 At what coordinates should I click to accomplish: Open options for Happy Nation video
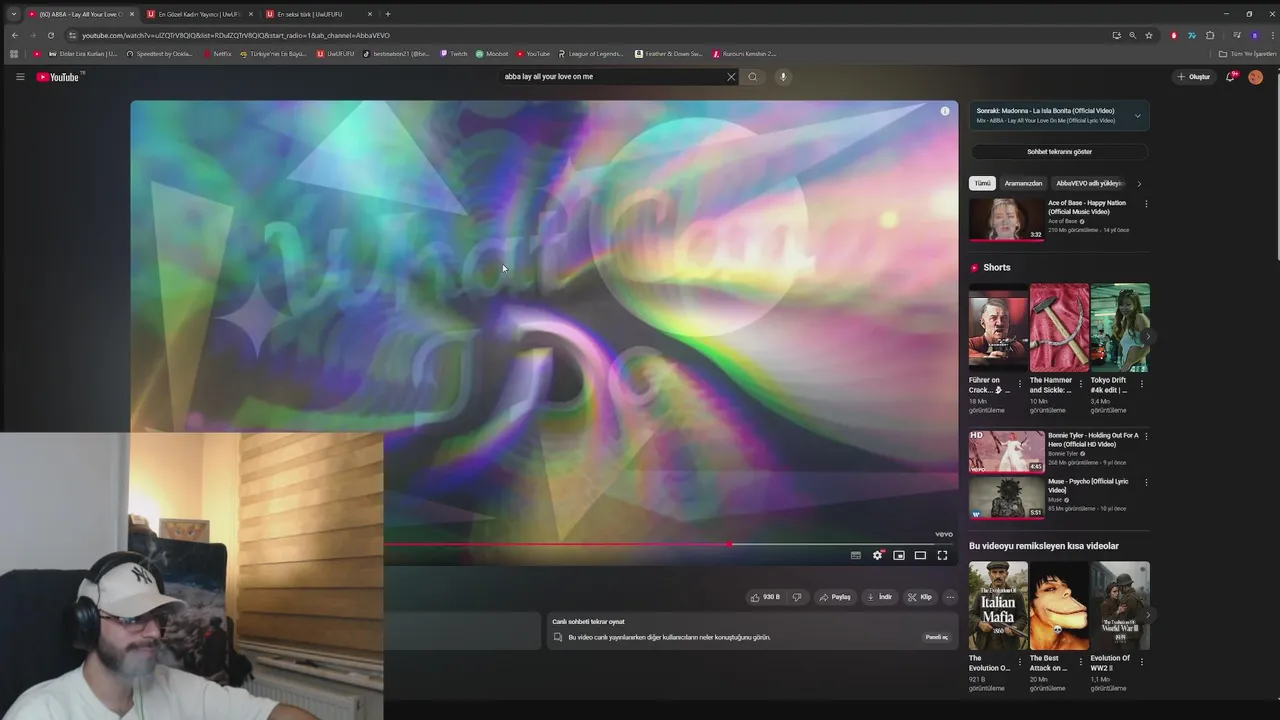[1146, 204]
